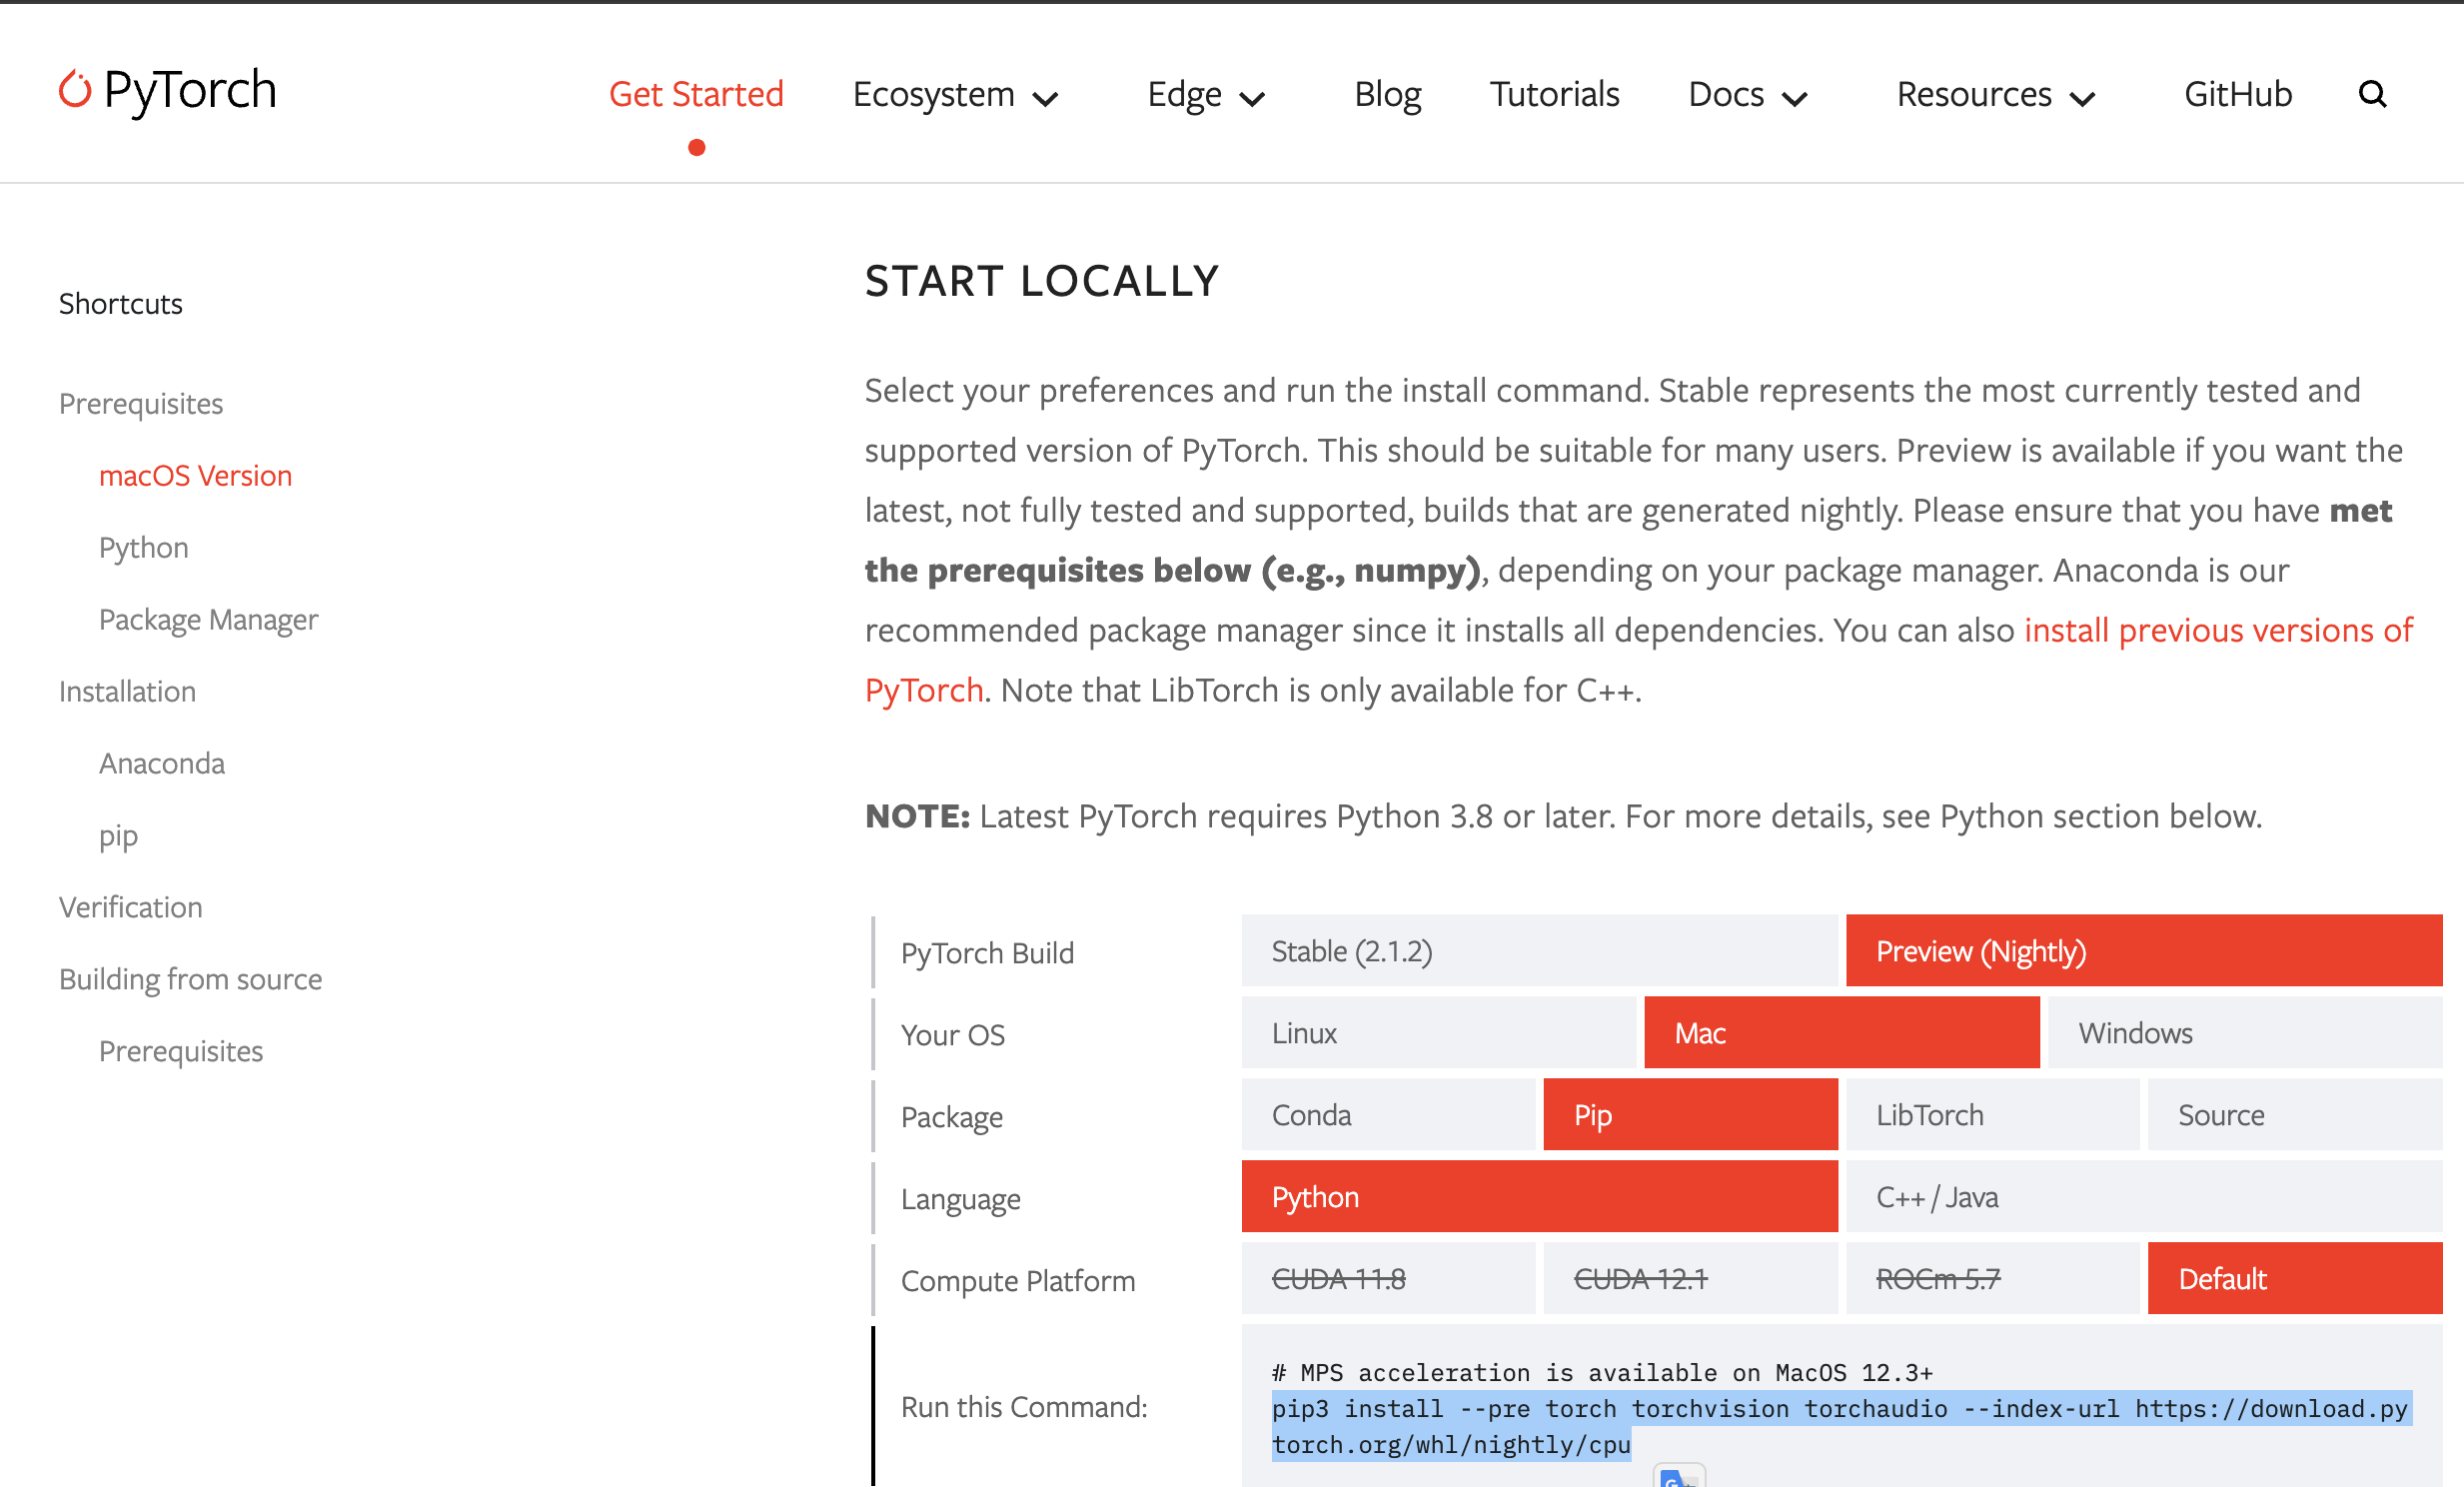Open the search magnifier icon
Viewport: 2464px width, 1487px height.
click(x=2372, y=94)
